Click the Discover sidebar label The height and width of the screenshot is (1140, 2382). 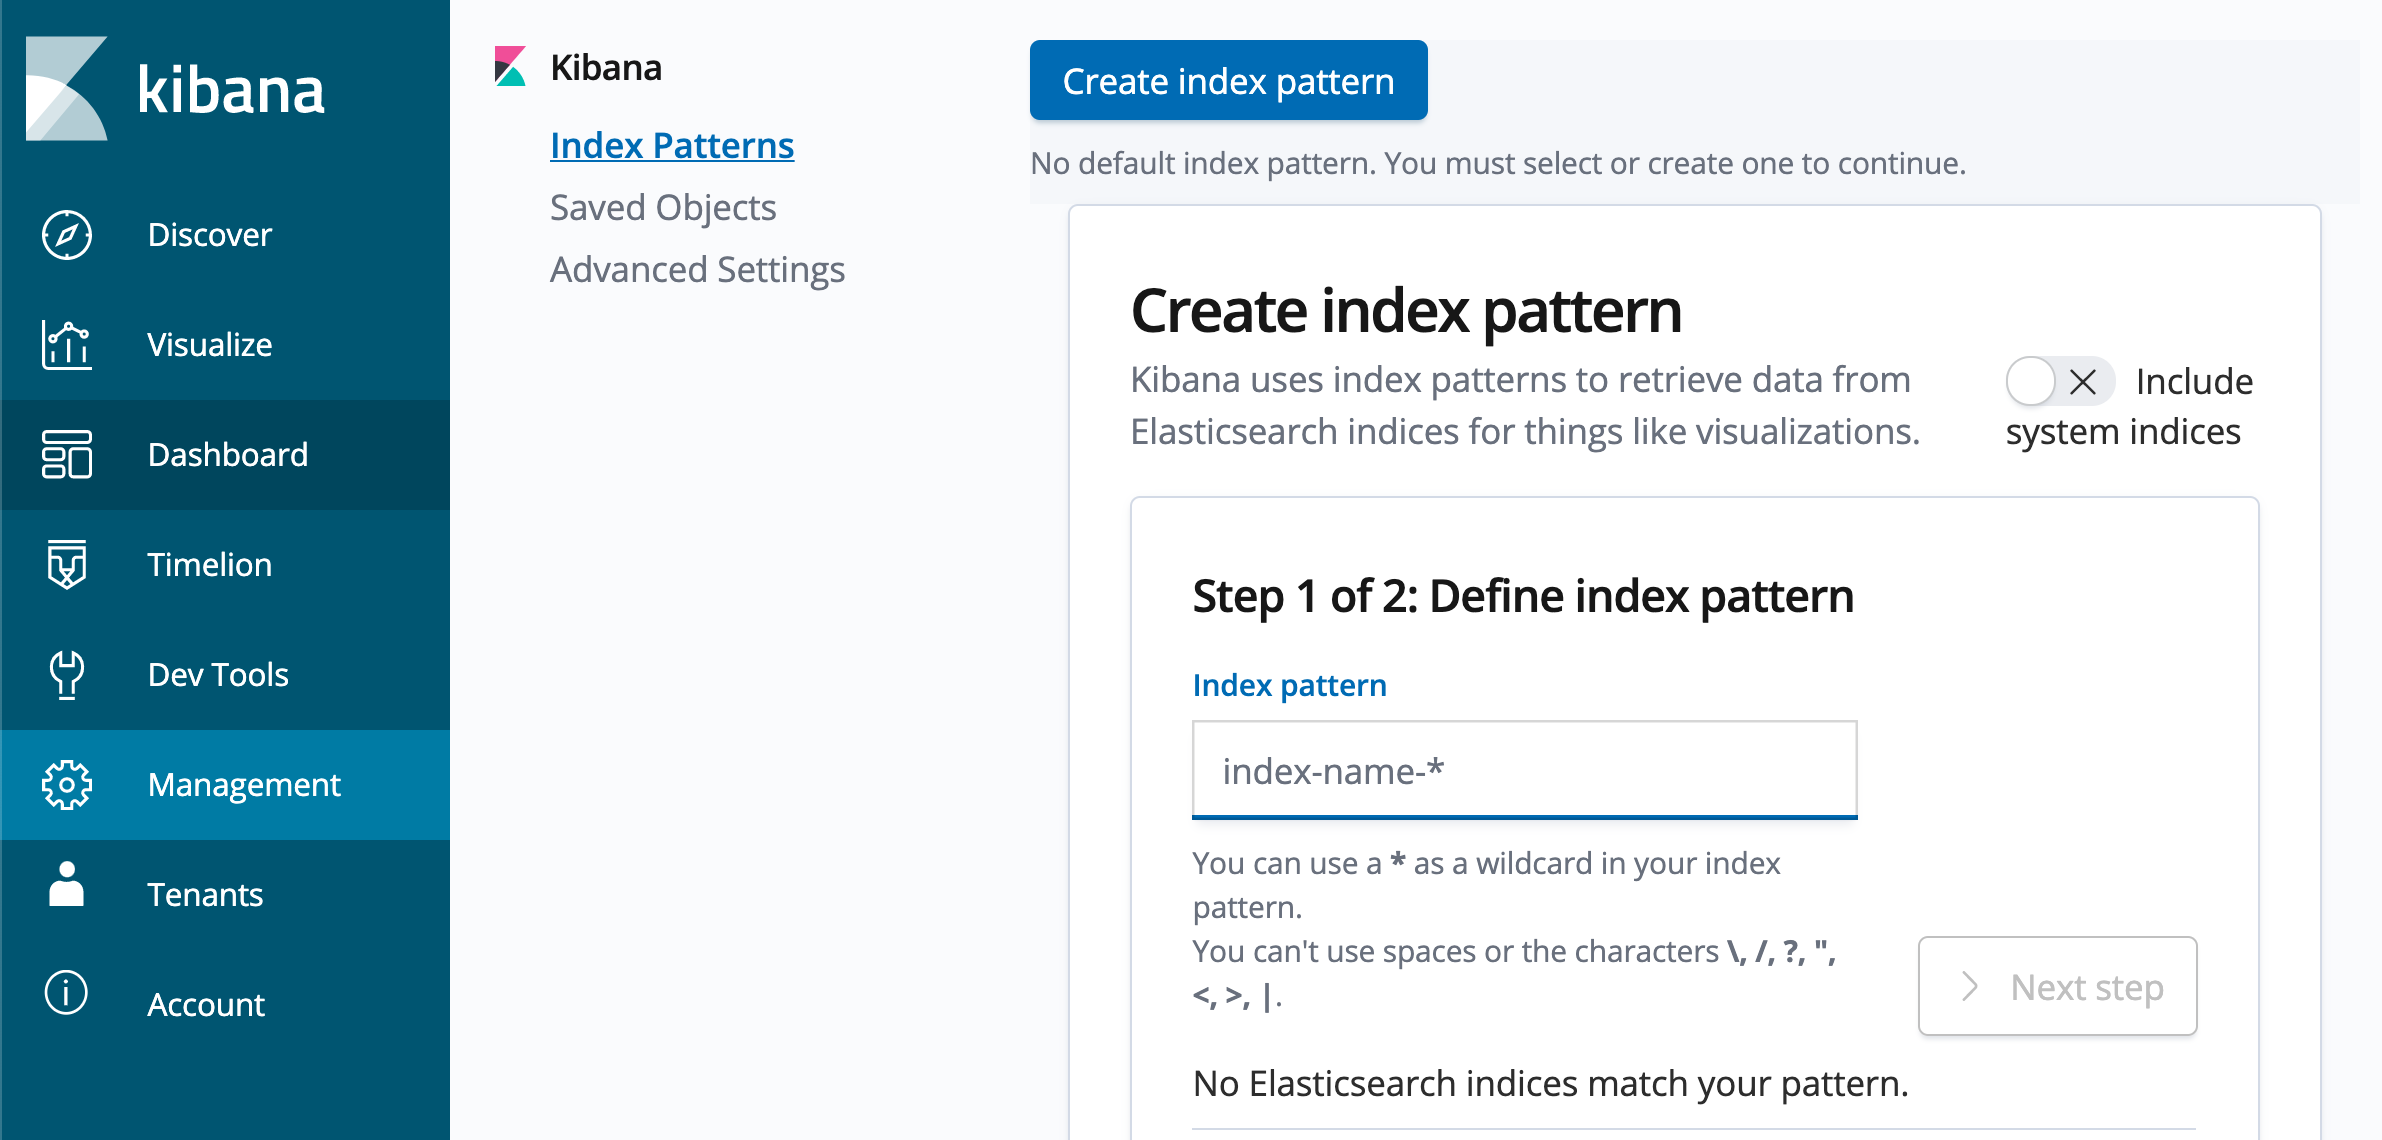click(208, 235)
